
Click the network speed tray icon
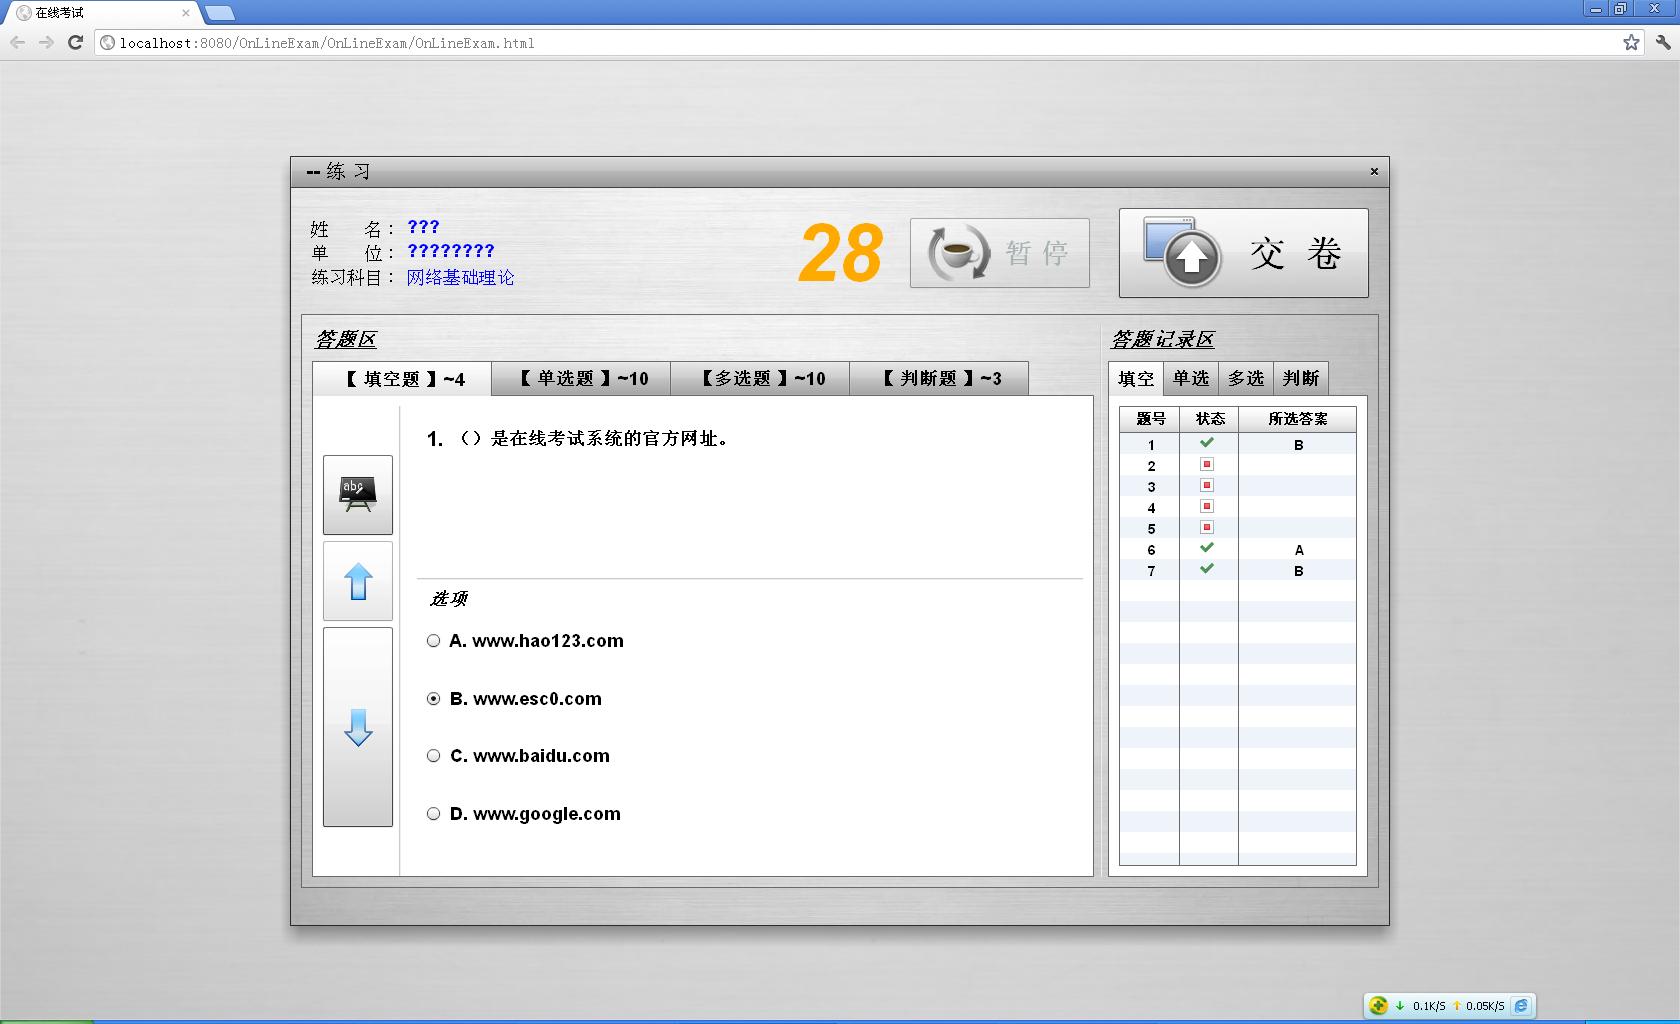1380,1006
